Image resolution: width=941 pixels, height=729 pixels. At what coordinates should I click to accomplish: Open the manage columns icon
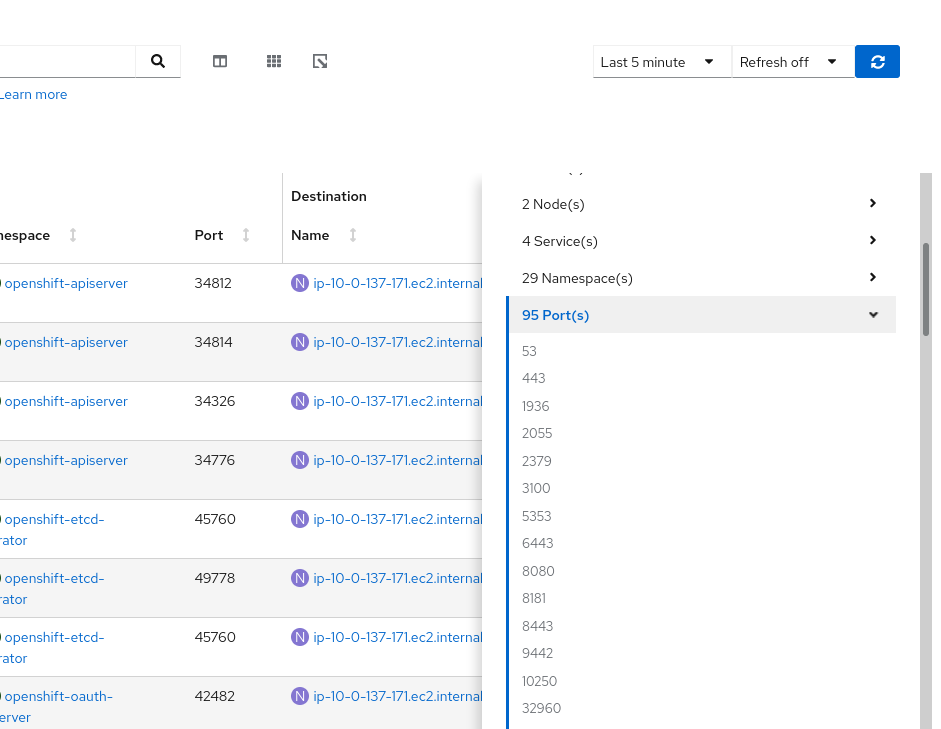click(220, 61)
